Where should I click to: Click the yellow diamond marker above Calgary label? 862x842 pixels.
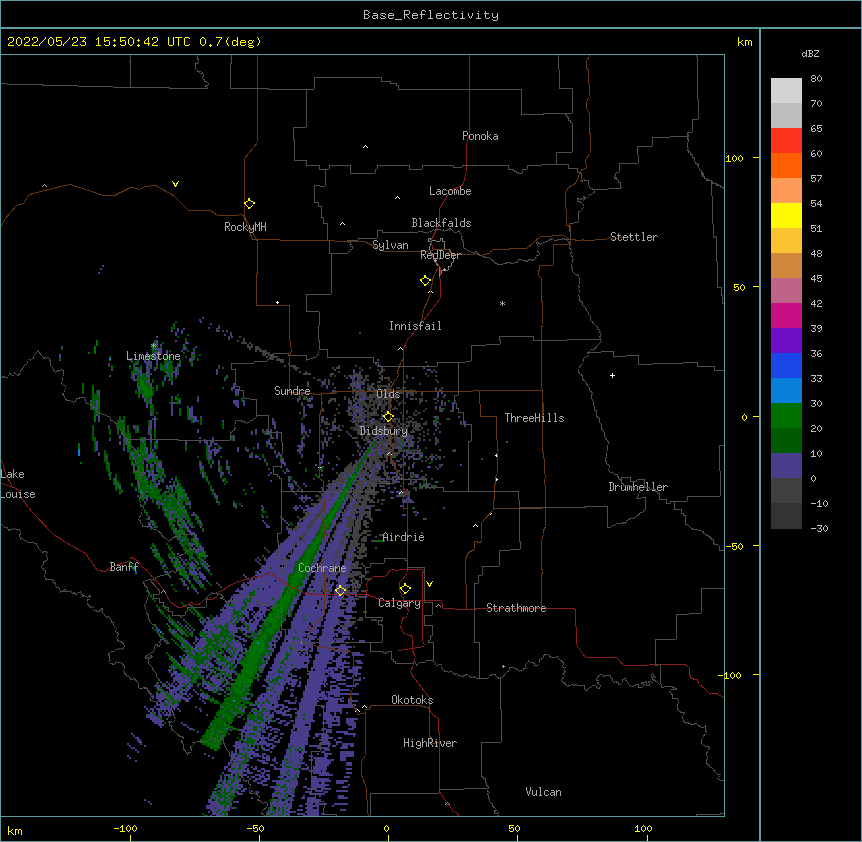point(405,588)
